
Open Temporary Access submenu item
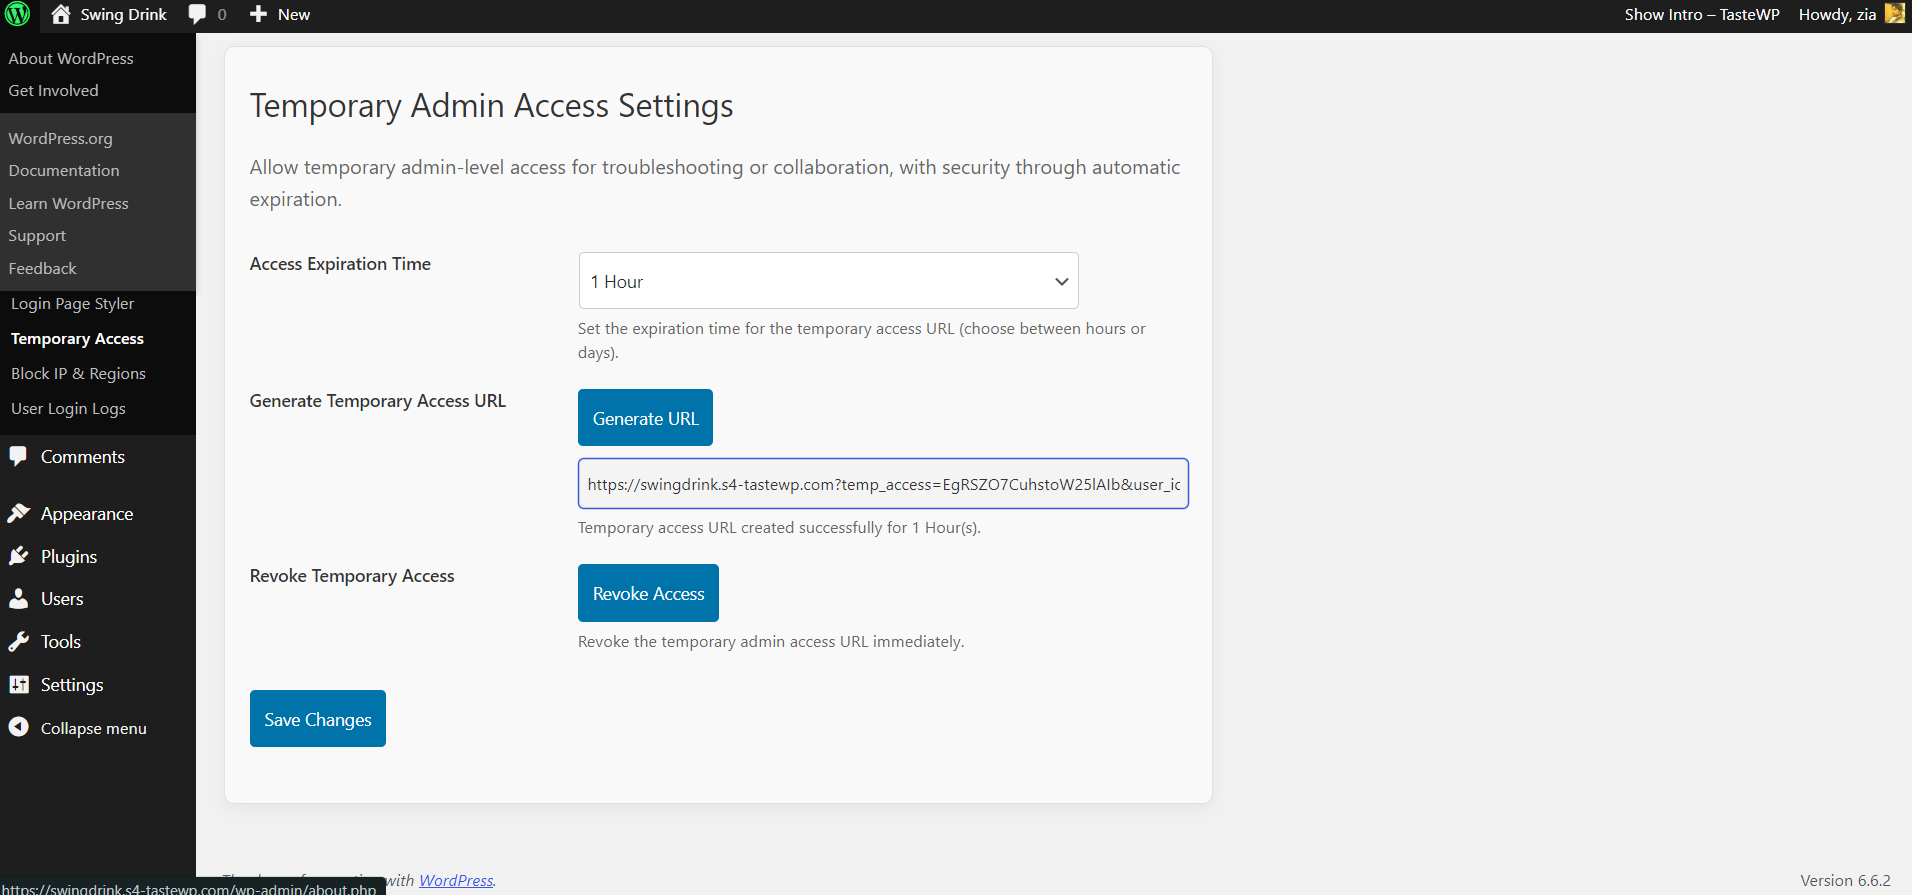tap(77, 339)
